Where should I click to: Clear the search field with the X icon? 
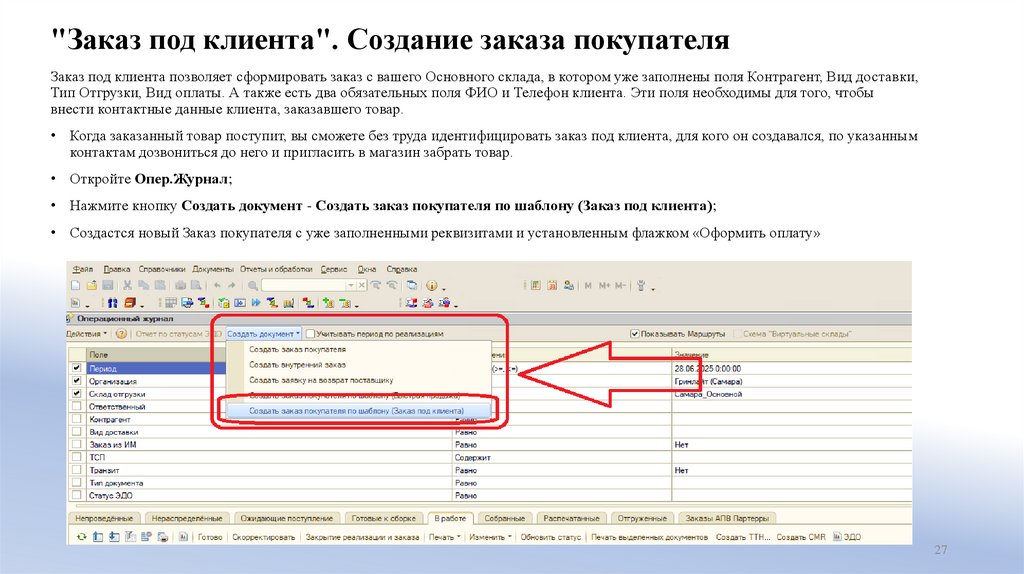coord(362,285)
